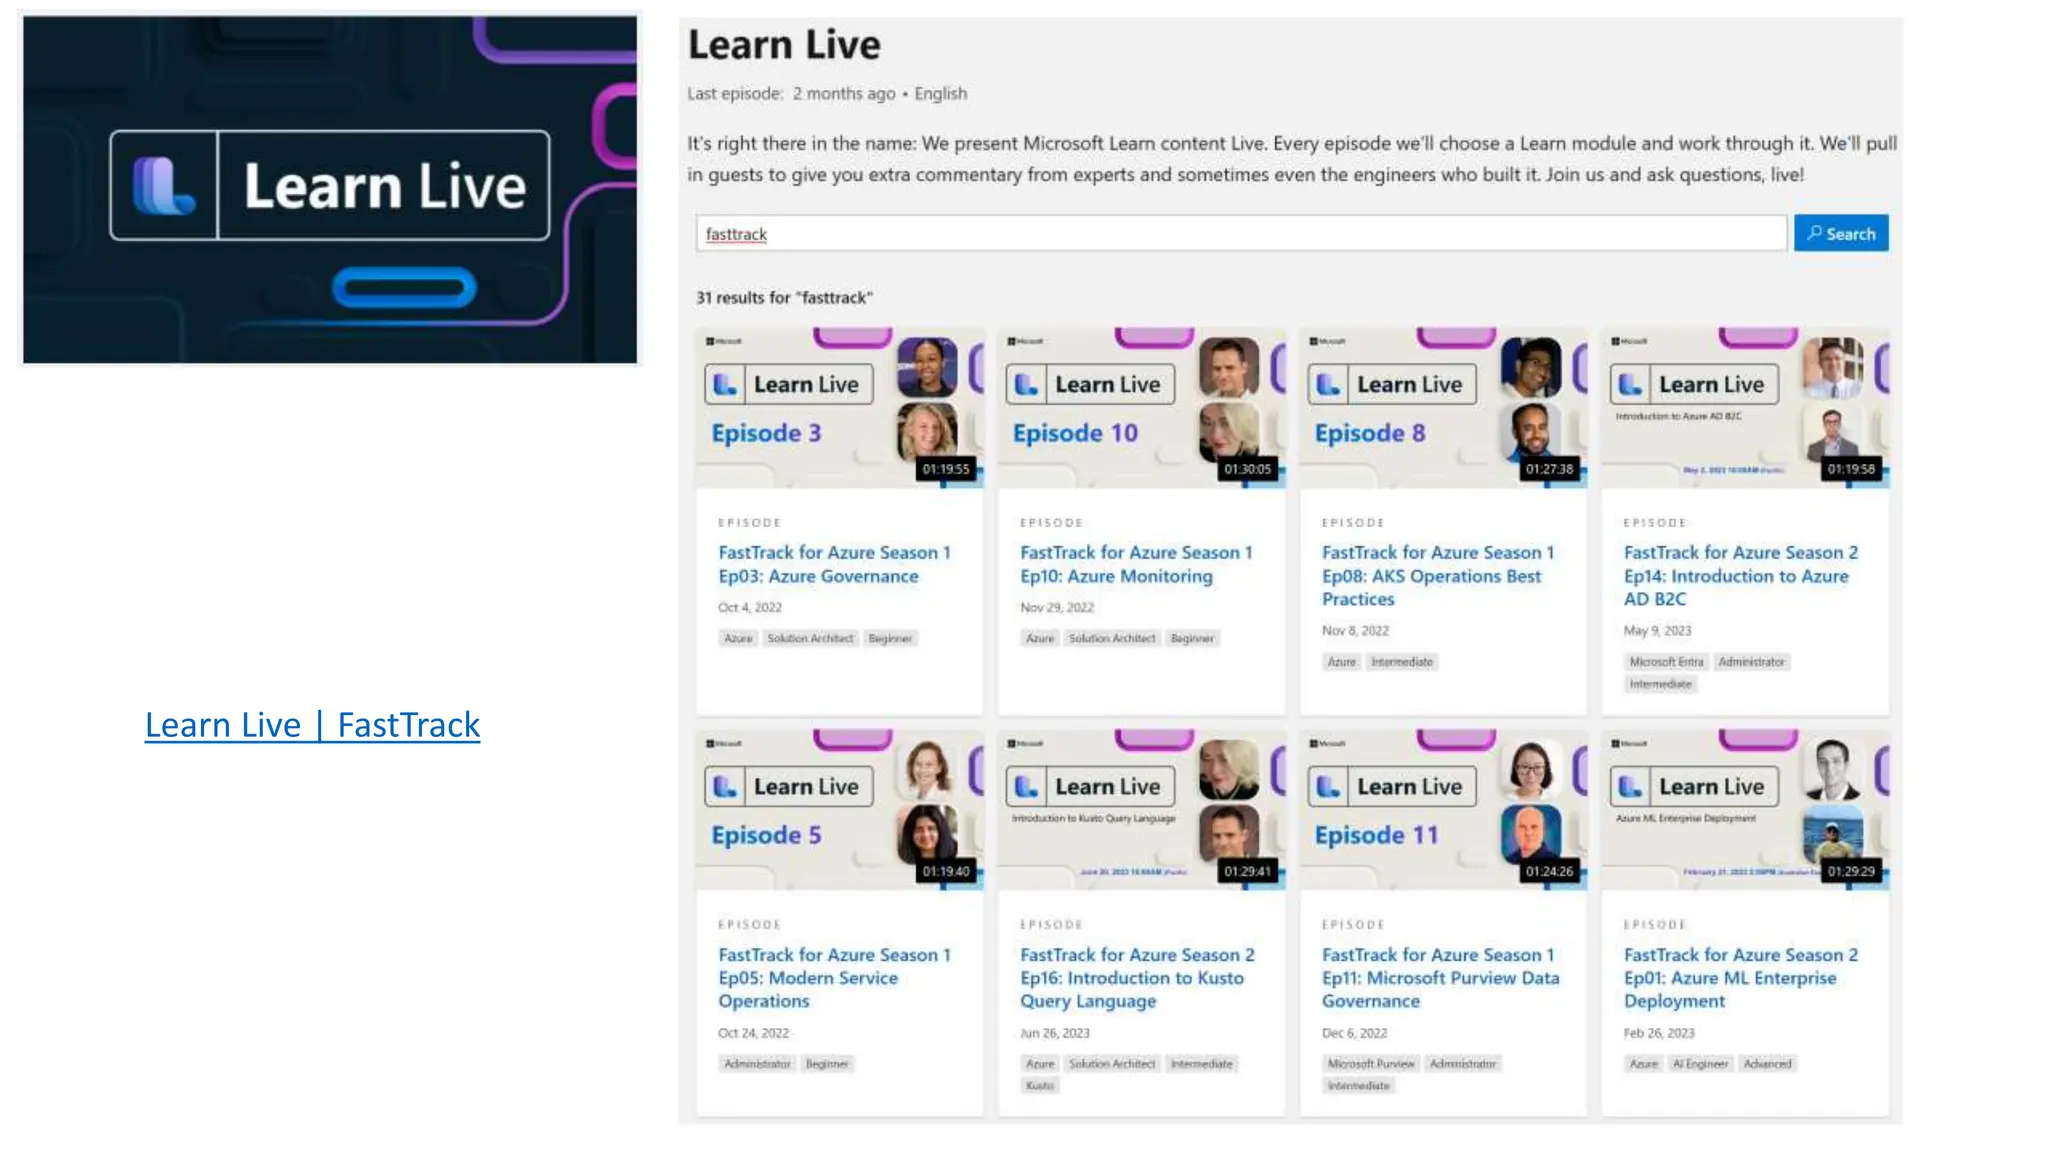The width and height of the screenshot is (2048, 1152).
Task: Click Learn Live logo icon on Episode 8 card
Action: tap(1329, 384)
